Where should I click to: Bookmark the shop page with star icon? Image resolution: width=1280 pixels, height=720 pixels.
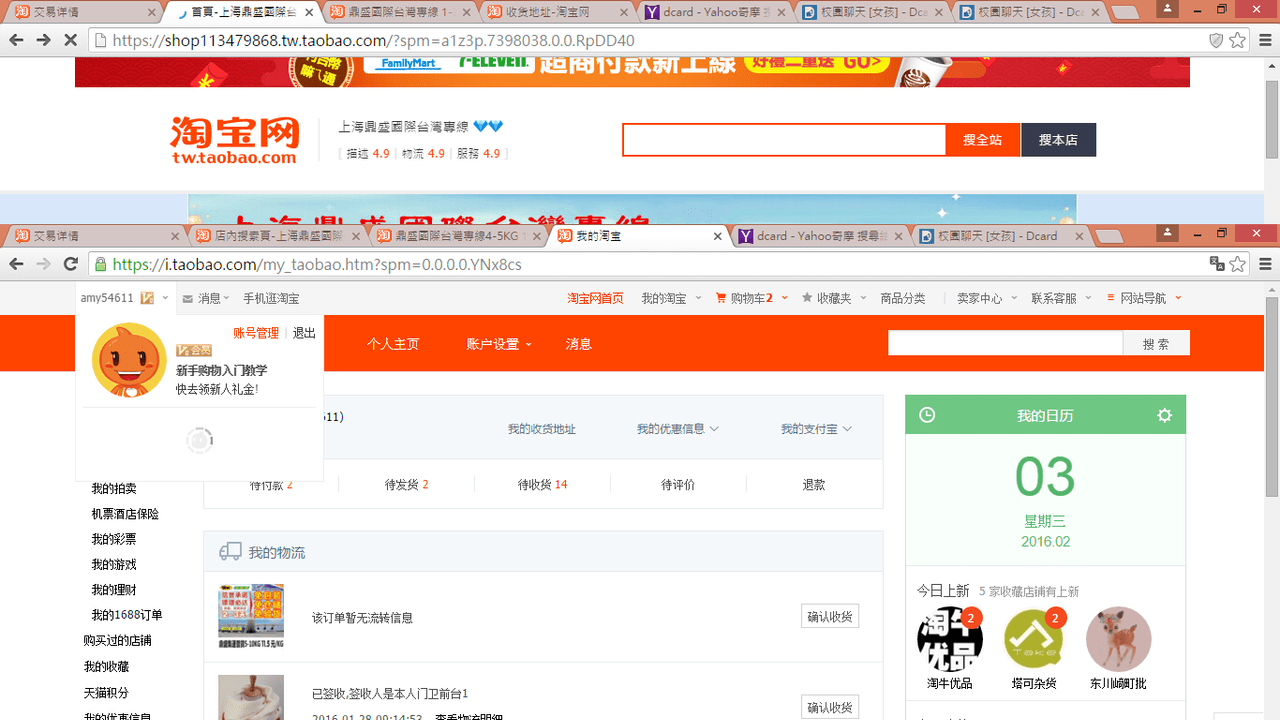pos(1238,41)
